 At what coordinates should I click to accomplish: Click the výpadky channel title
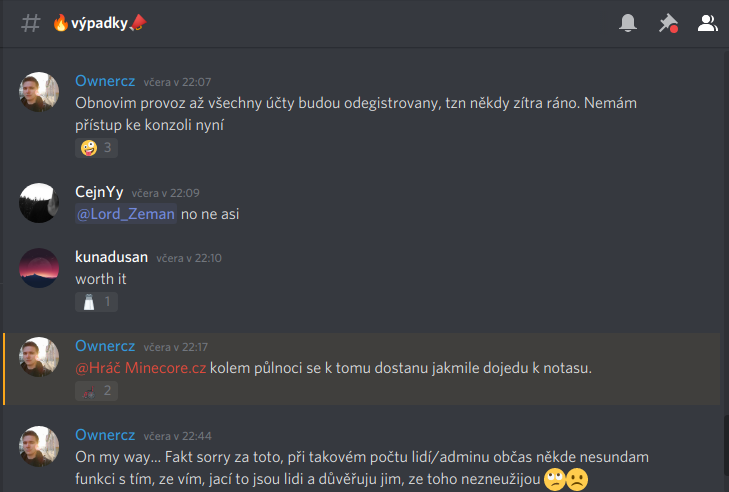[99, 23]
